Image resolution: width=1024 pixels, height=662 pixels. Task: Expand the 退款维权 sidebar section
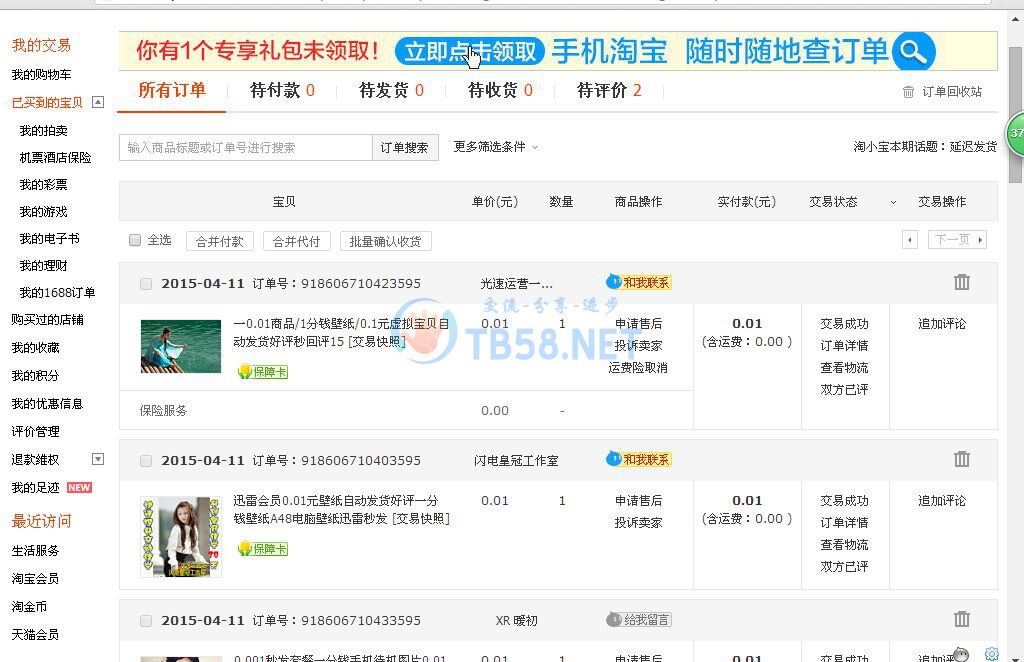[x=98, y=459]
